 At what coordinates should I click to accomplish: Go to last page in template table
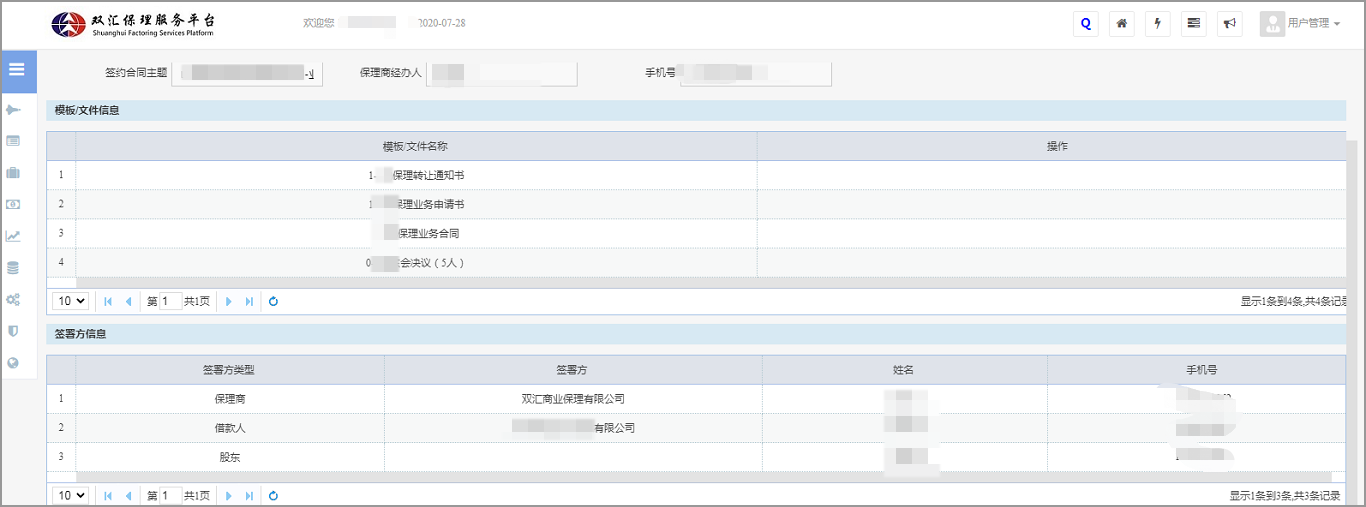(x=250, y=301)
